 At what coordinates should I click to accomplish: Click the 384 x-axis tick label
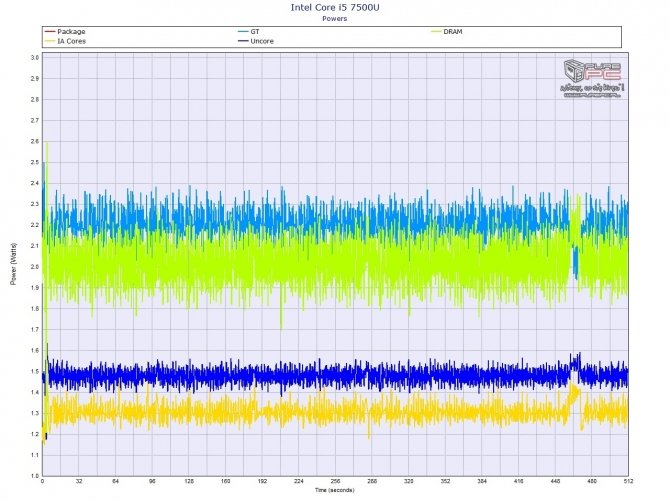coord(482,481)
